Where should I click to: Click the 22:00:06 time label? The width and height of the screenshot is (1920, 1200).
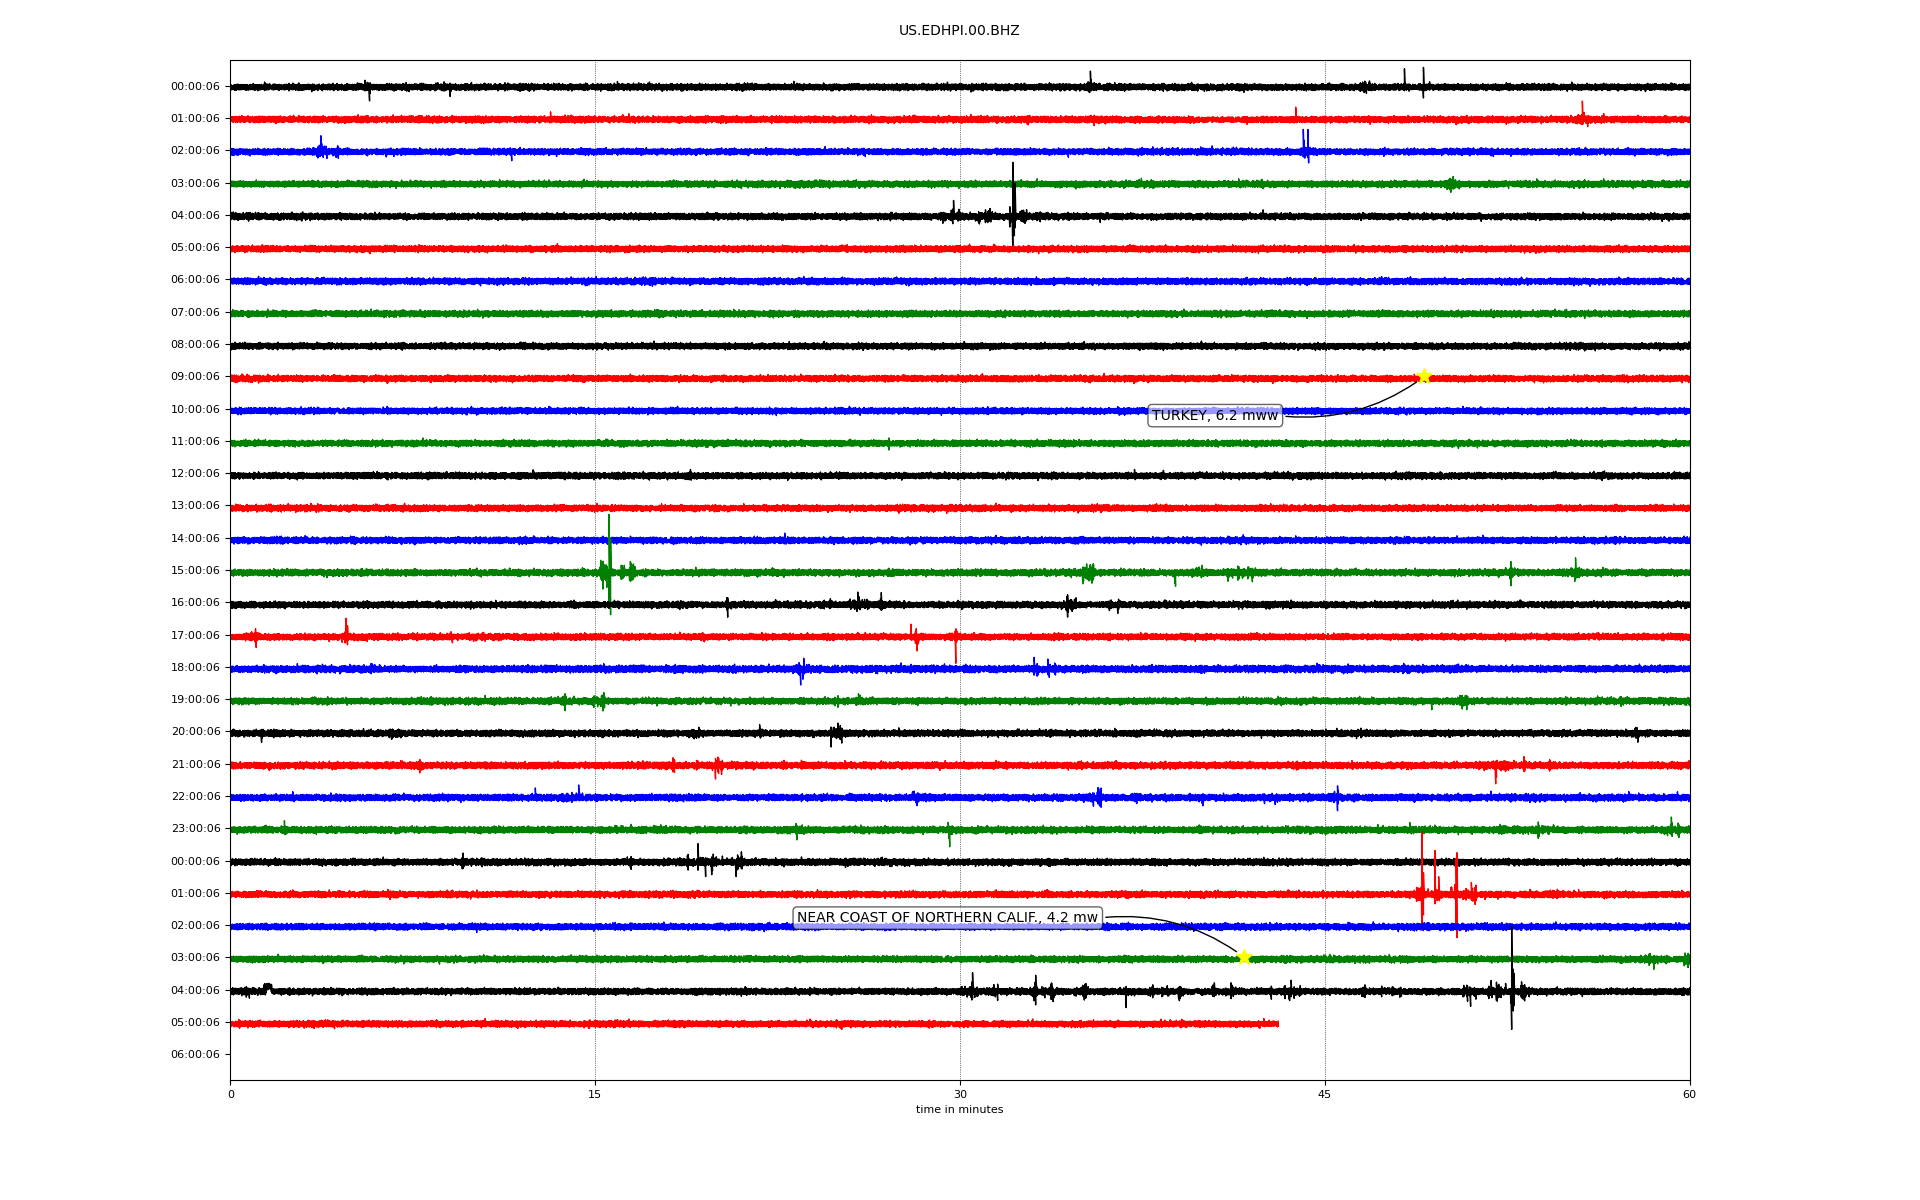tap(195, 797)
